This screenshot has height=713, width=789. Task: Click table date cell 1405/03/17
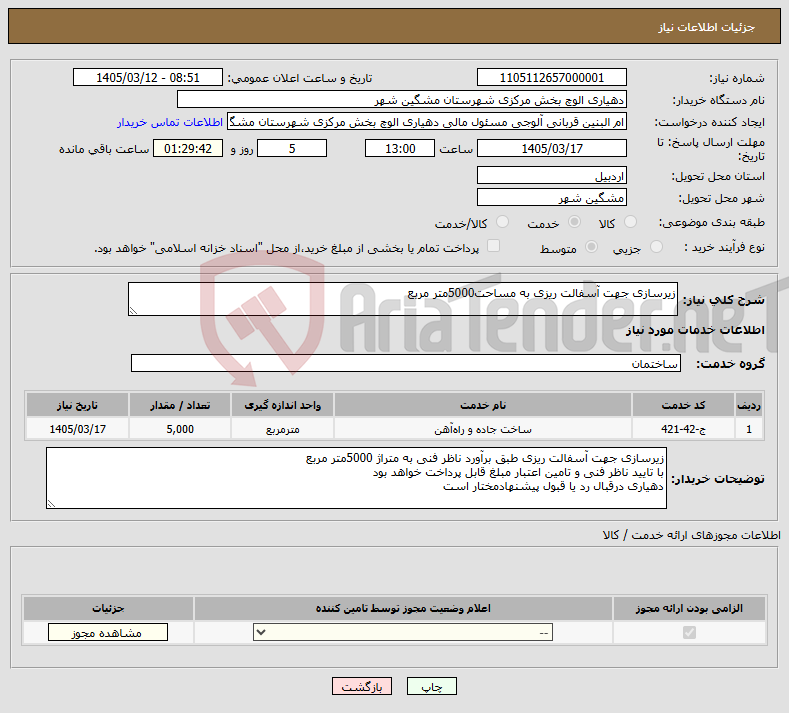click(x=77, y=429)
